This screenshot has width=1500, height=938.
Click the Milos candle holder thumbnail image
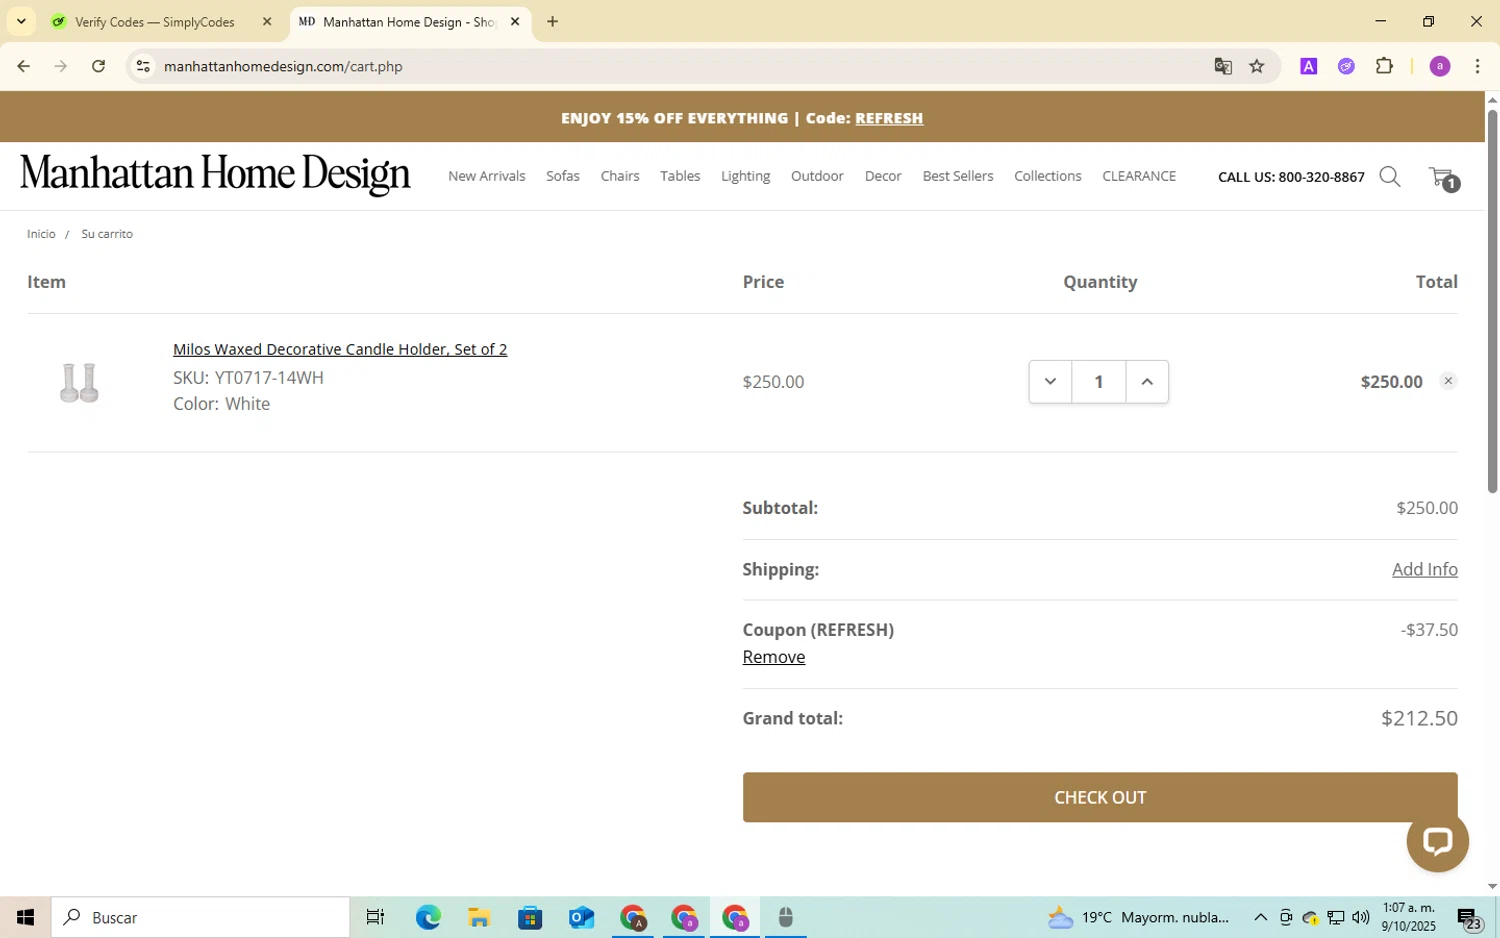79,382
